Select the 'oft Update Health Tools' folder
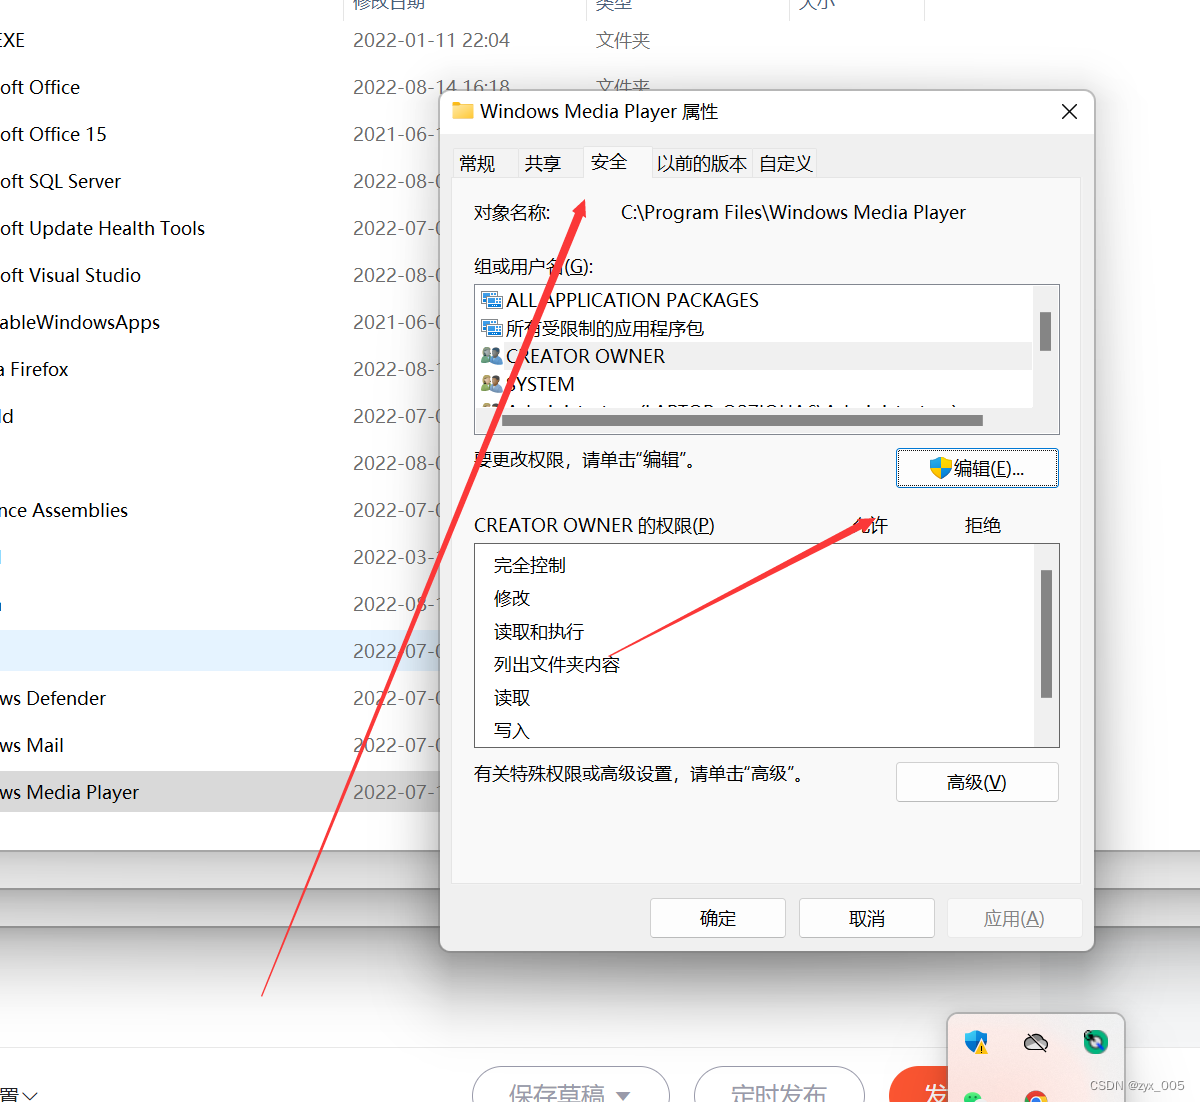The height and width of the screenshot is (1102, 1200). coord(220,228)
